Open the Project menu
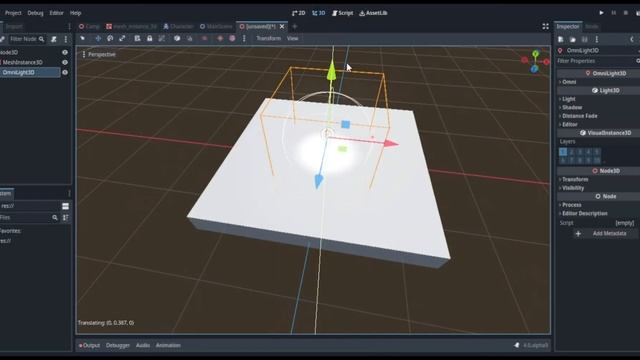640x360 pixels. [13, 13]
